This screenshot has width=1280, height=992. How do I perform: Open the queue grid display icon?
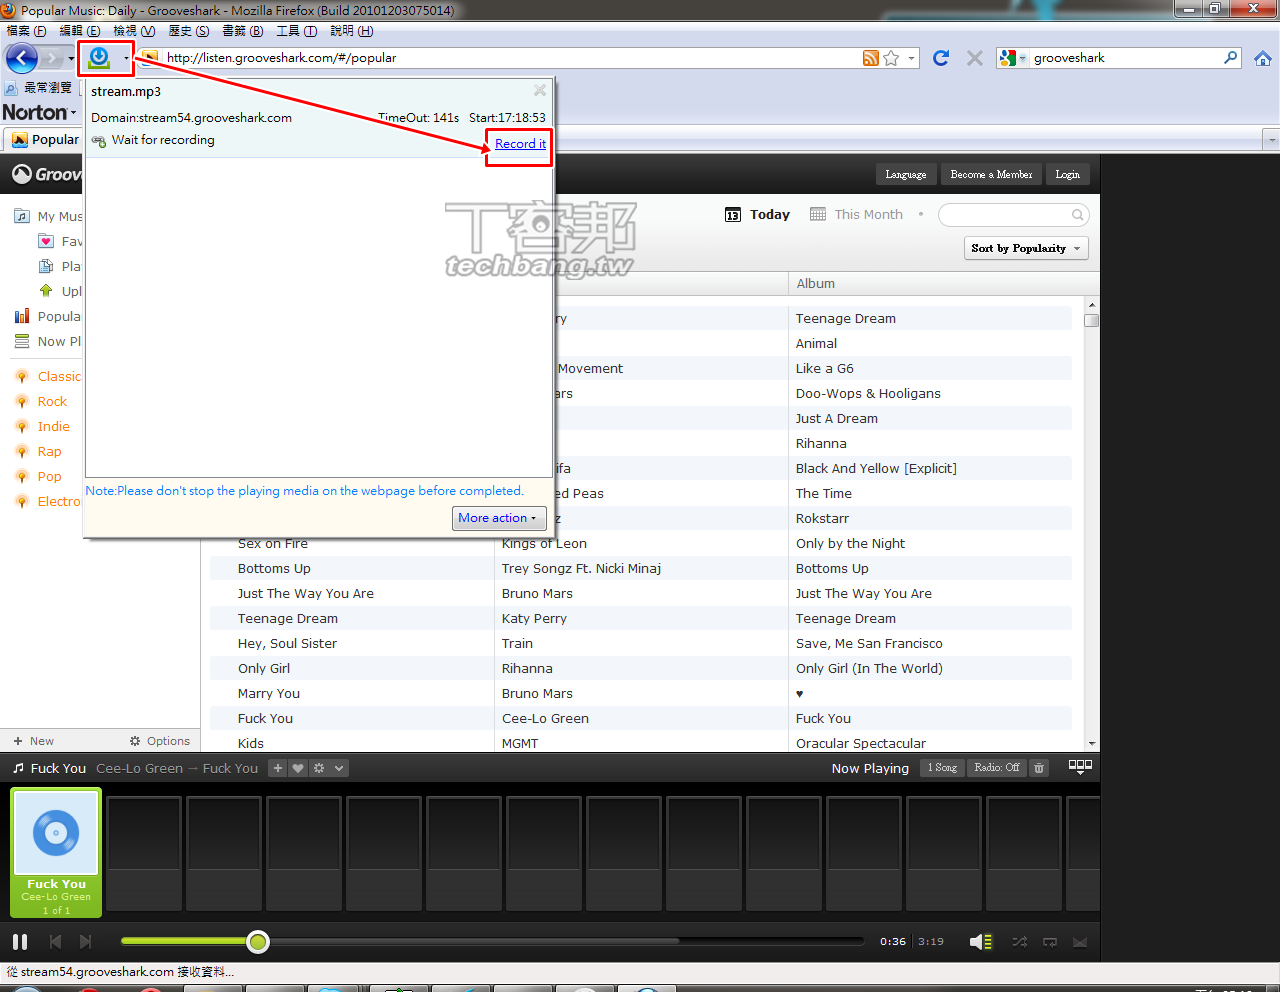click(x=1079, y=768)
